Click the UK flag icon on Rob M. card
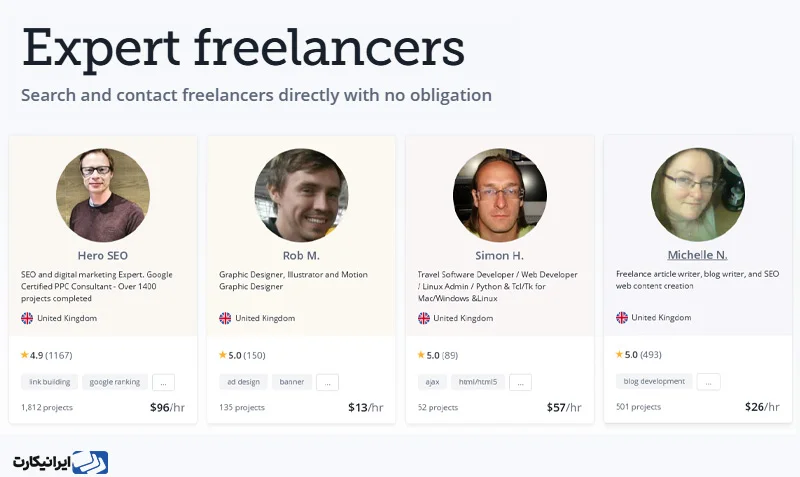The width and height of the screenshot is (800, 477). pos(225,318)
